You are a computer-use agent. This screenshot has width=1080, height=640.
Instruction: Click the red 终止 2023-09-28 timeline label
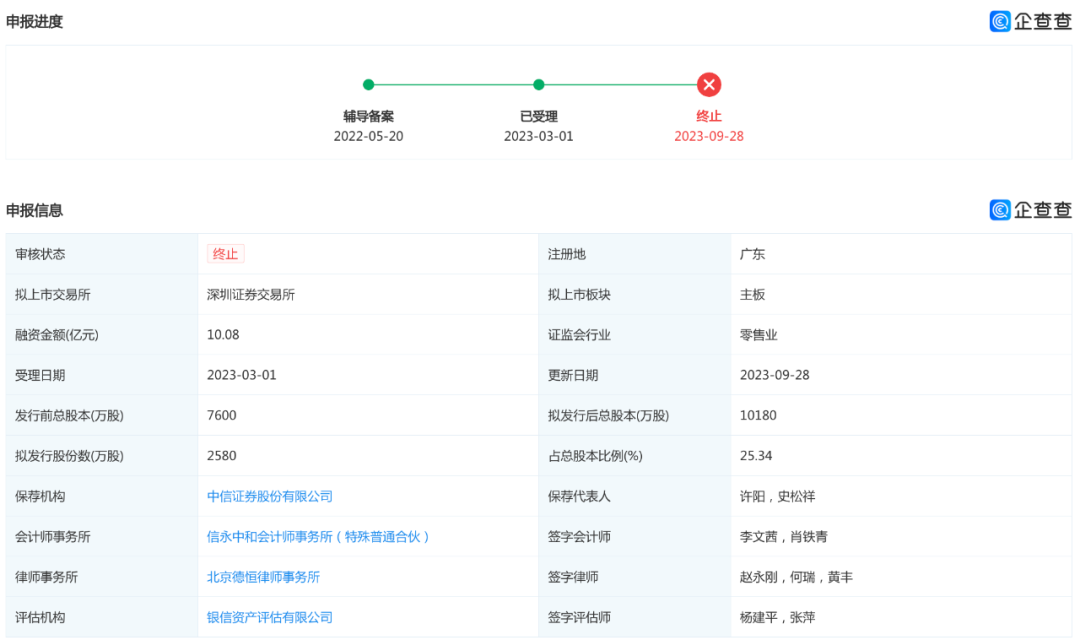(x=709, y=126)
